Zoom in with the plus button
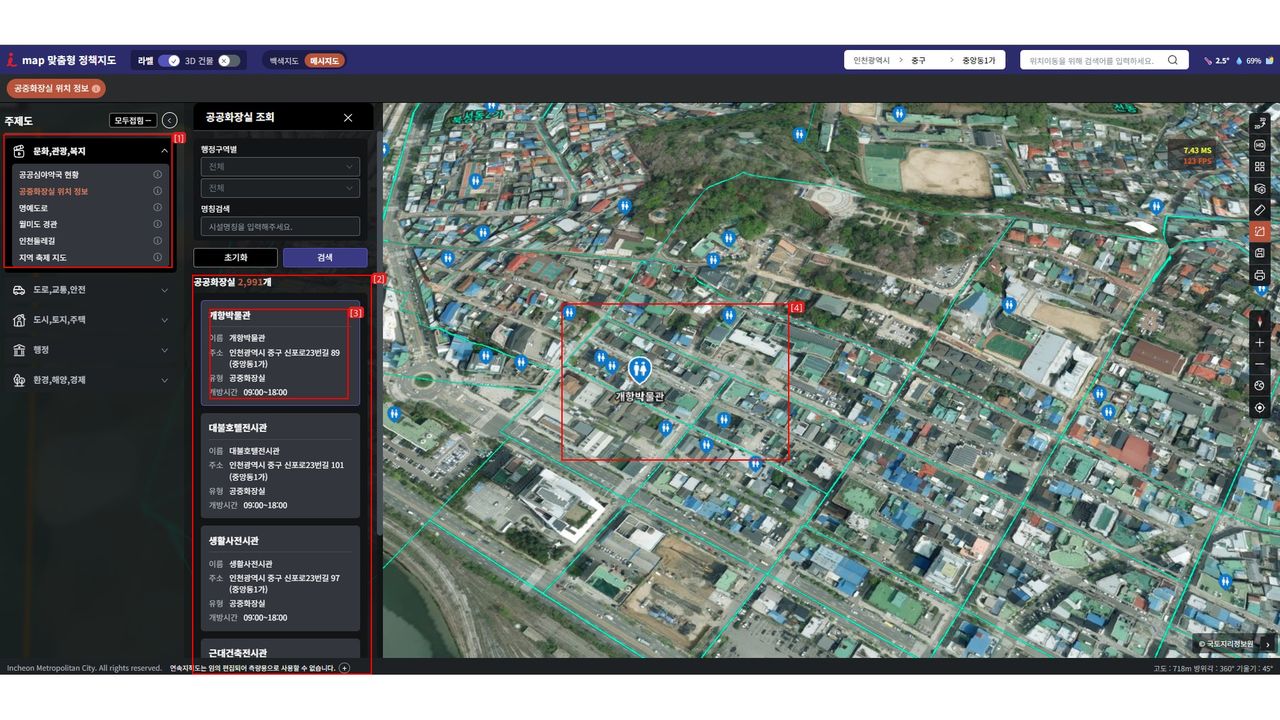 click(x=1259, y=343)
